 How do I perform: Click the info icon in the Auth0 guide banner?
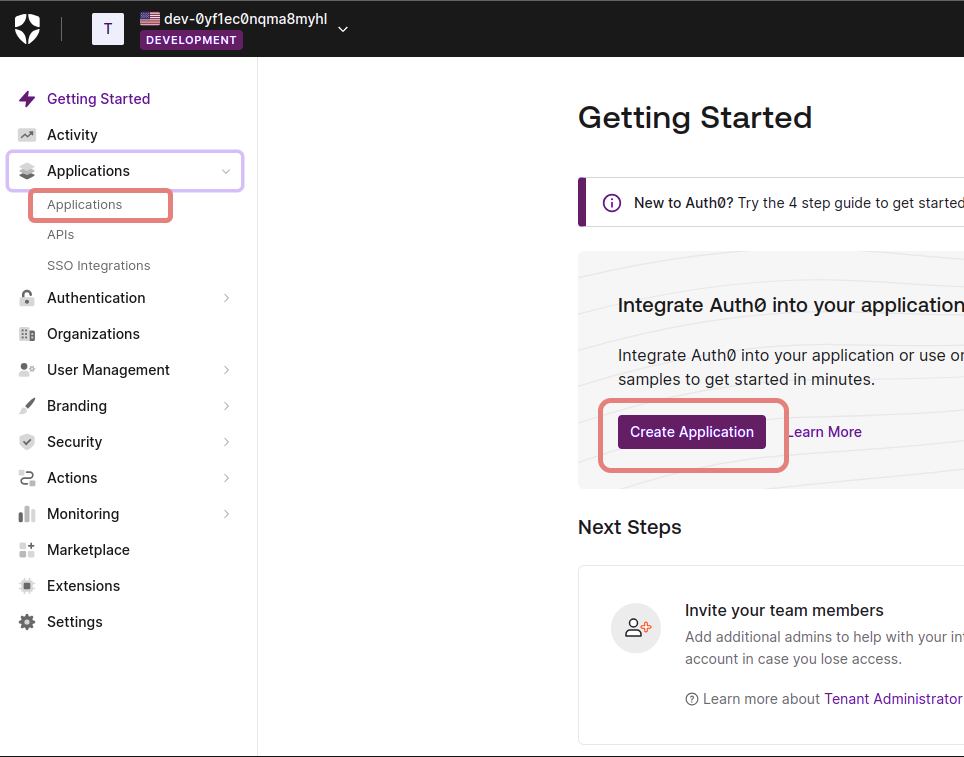coord(611,203)
